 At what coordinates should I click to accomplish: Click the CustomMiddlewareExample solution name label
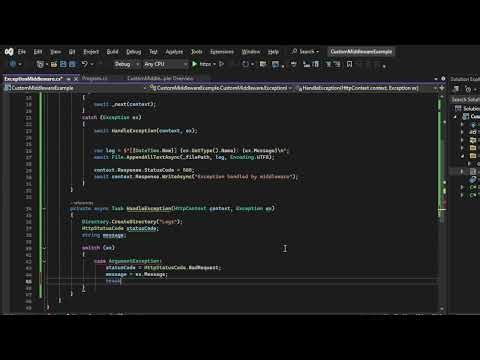pyautogui.click(x=361, y=52)
